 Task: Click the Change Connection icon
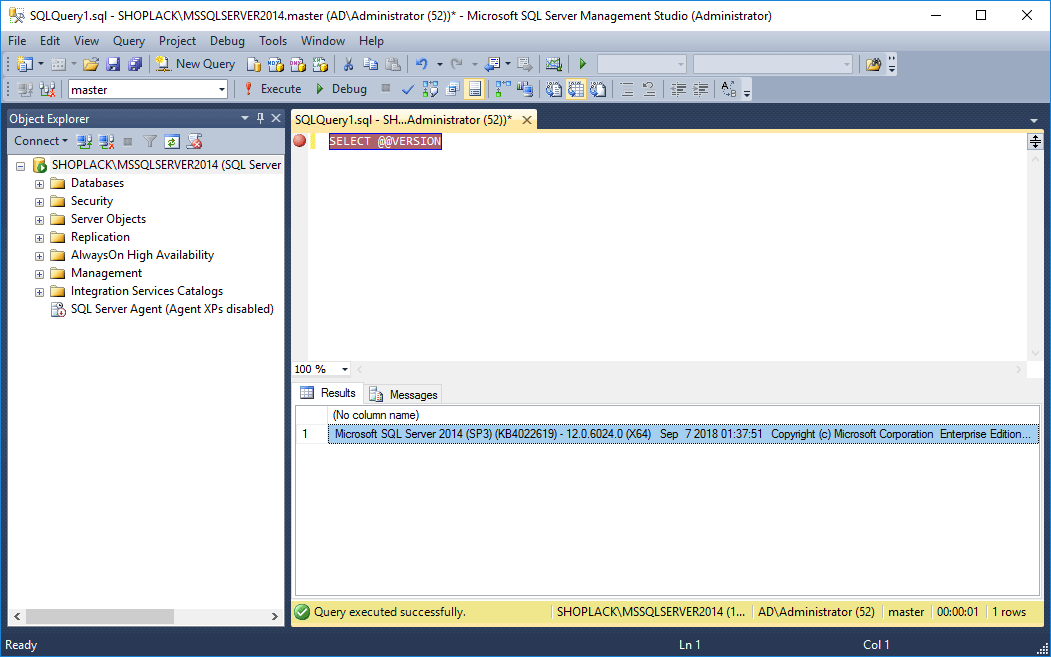pyautogui.click(x=47, y=89)
